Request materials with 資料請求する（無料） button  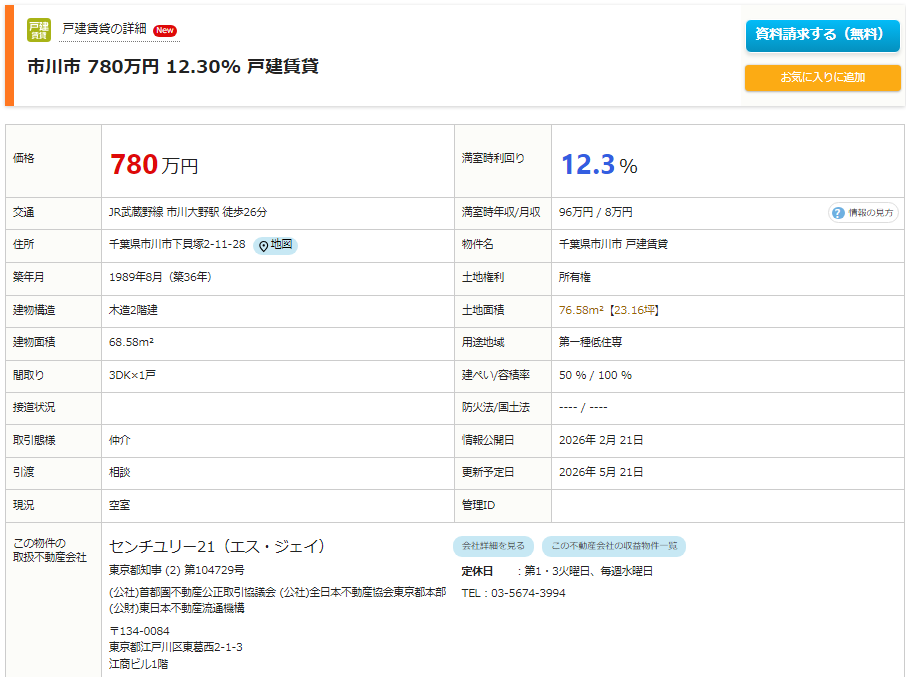point(822,35)
